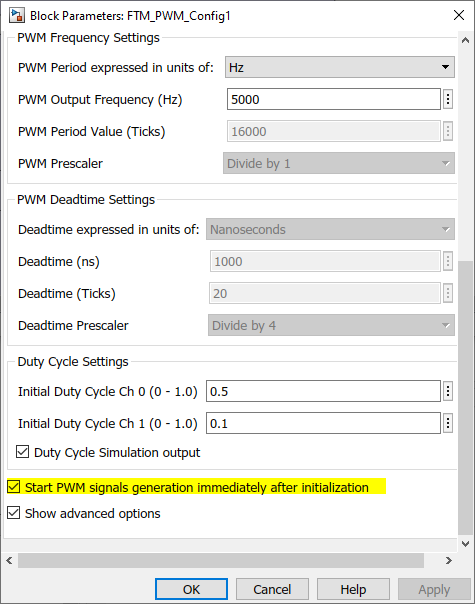
Task: Open options menu beside PWM Output Frequency field
Action: tap(448, 99)
